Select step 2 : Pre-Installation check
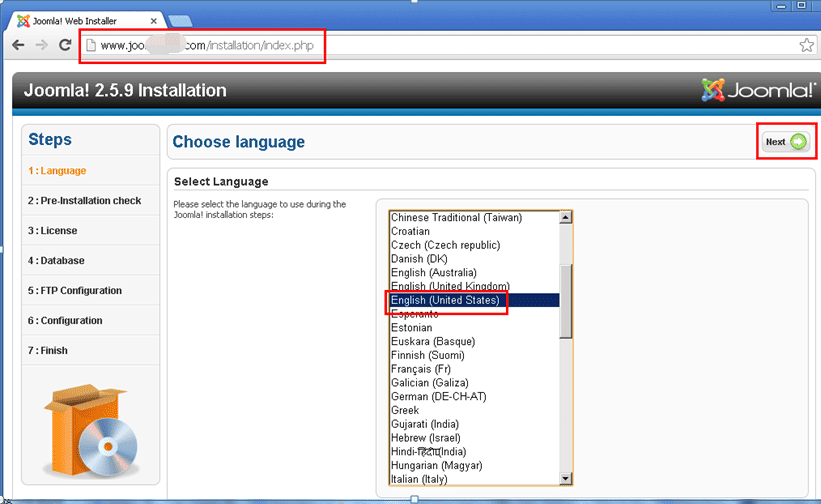The height and width of the screenshot is (504, 821). pyautogui.click(x=84, y=200)
